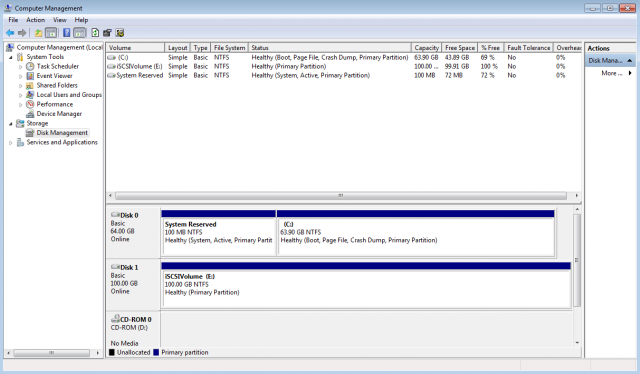This screenshot has width=640, height=374.
Task: Open the More Actions submenu
Action: [617, 73]
